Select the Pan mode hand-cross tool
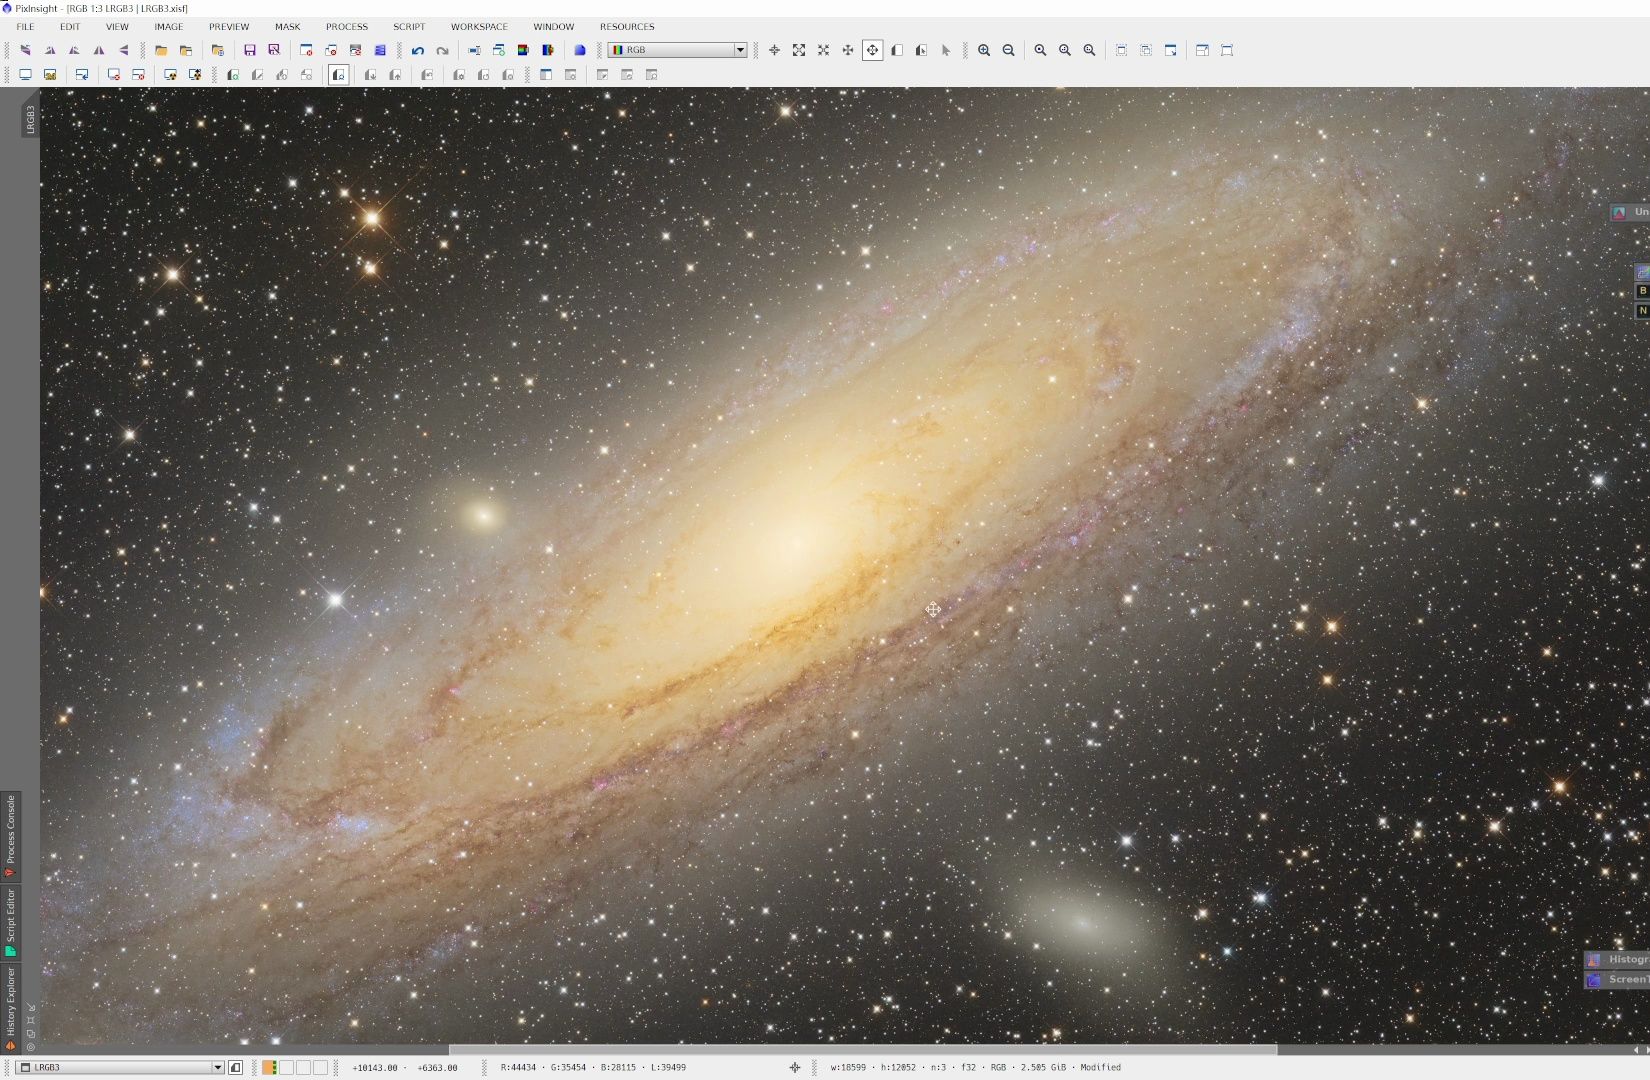The image size is (1650, 1080). coord(872,50)
